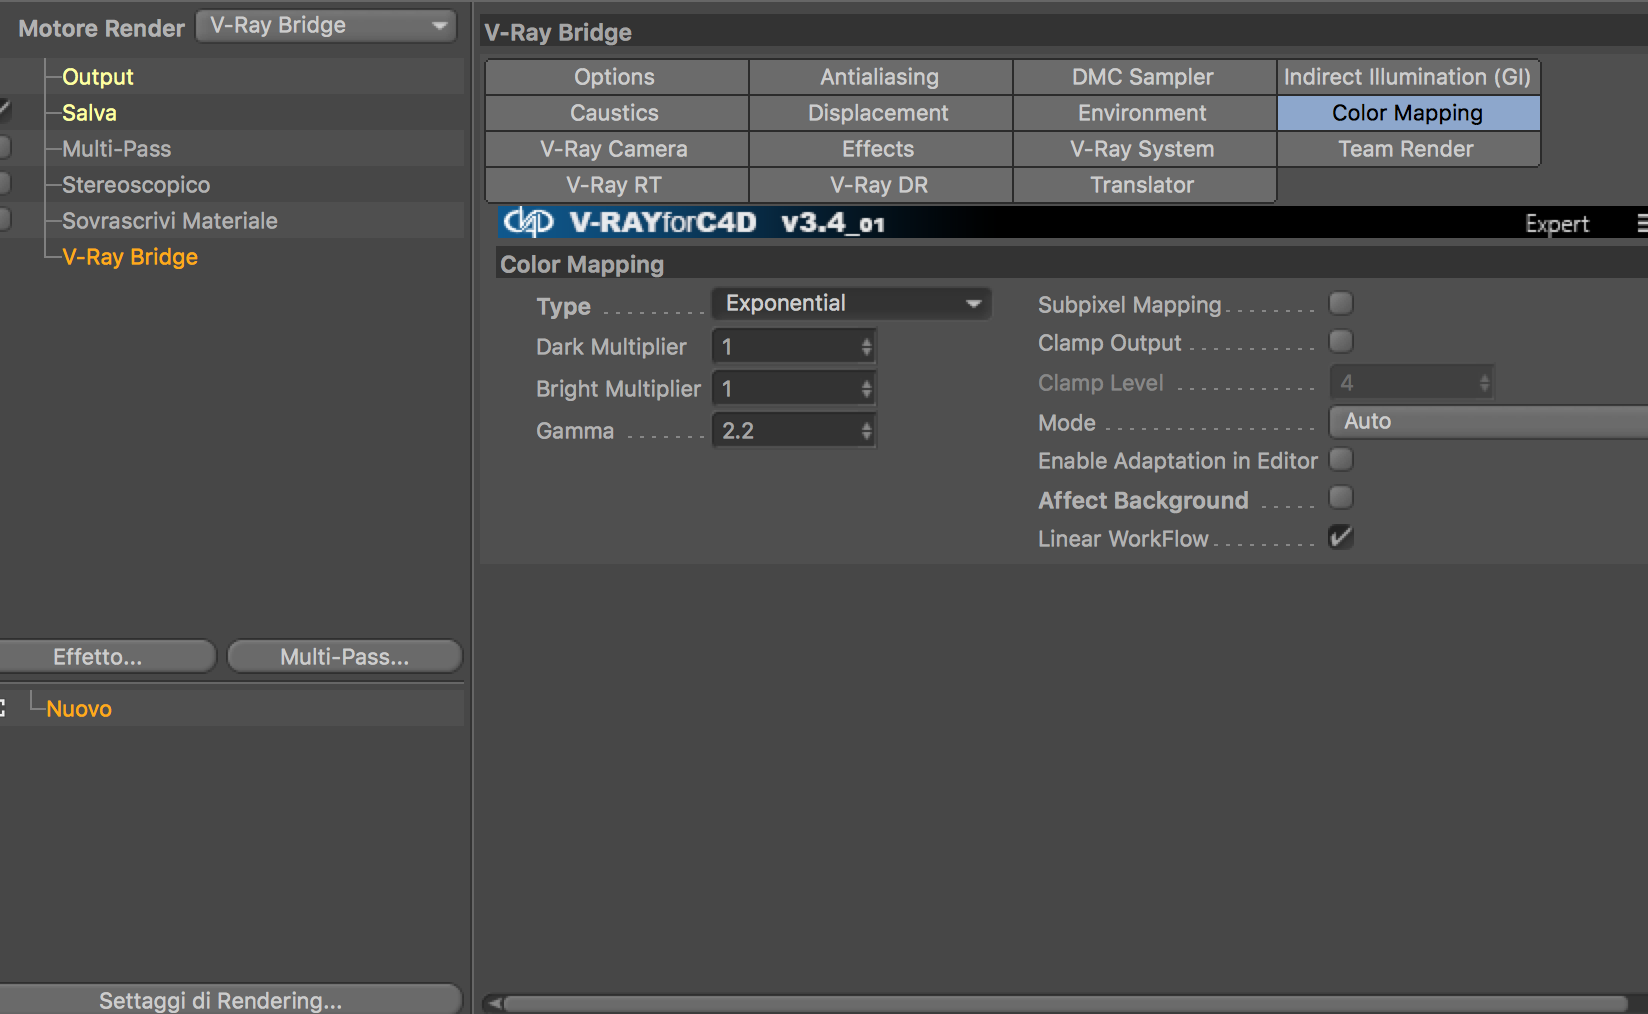Image resolution: width=1648 pixels, height=1014 pixels.
Task: Open Indirect Illumination (GI) tab
Action: 1408,77
